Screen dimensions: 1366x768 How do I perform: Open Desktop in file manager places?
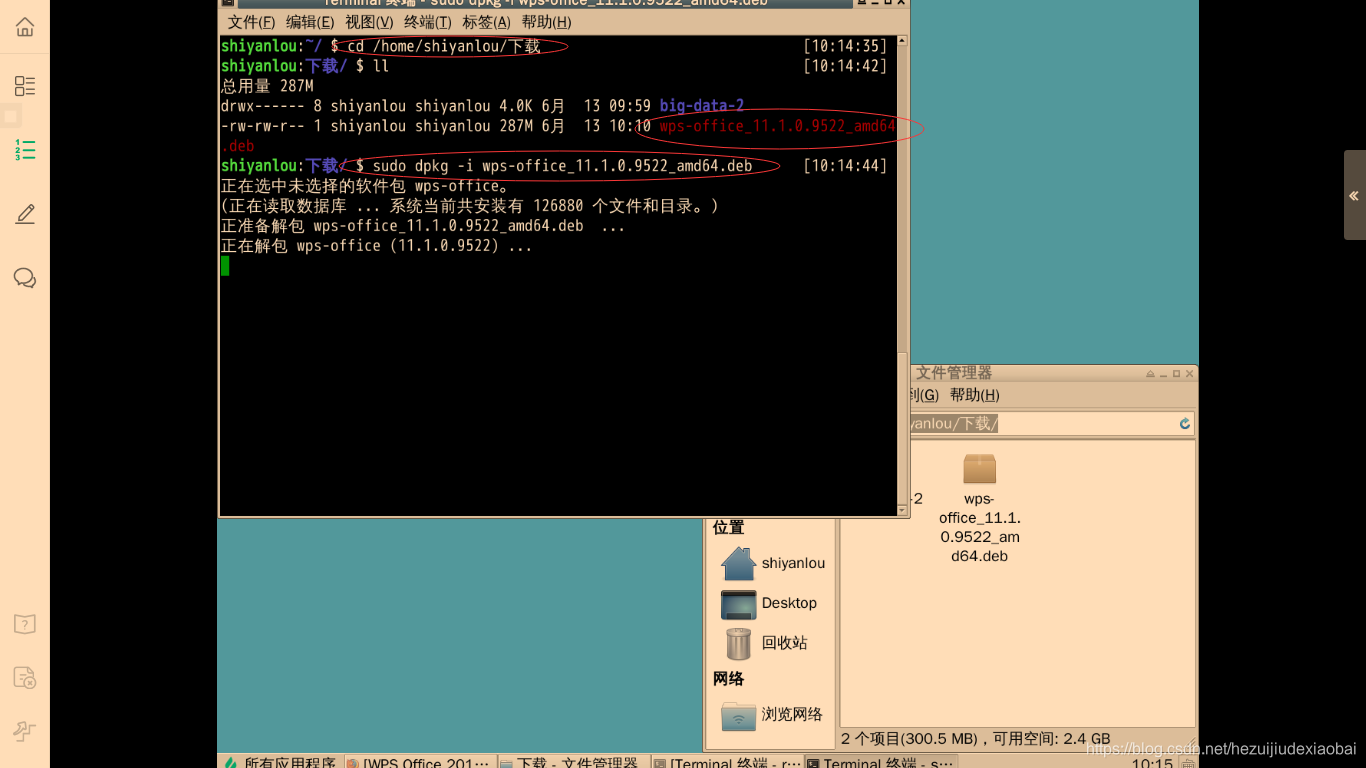click(x=769, y=603)
